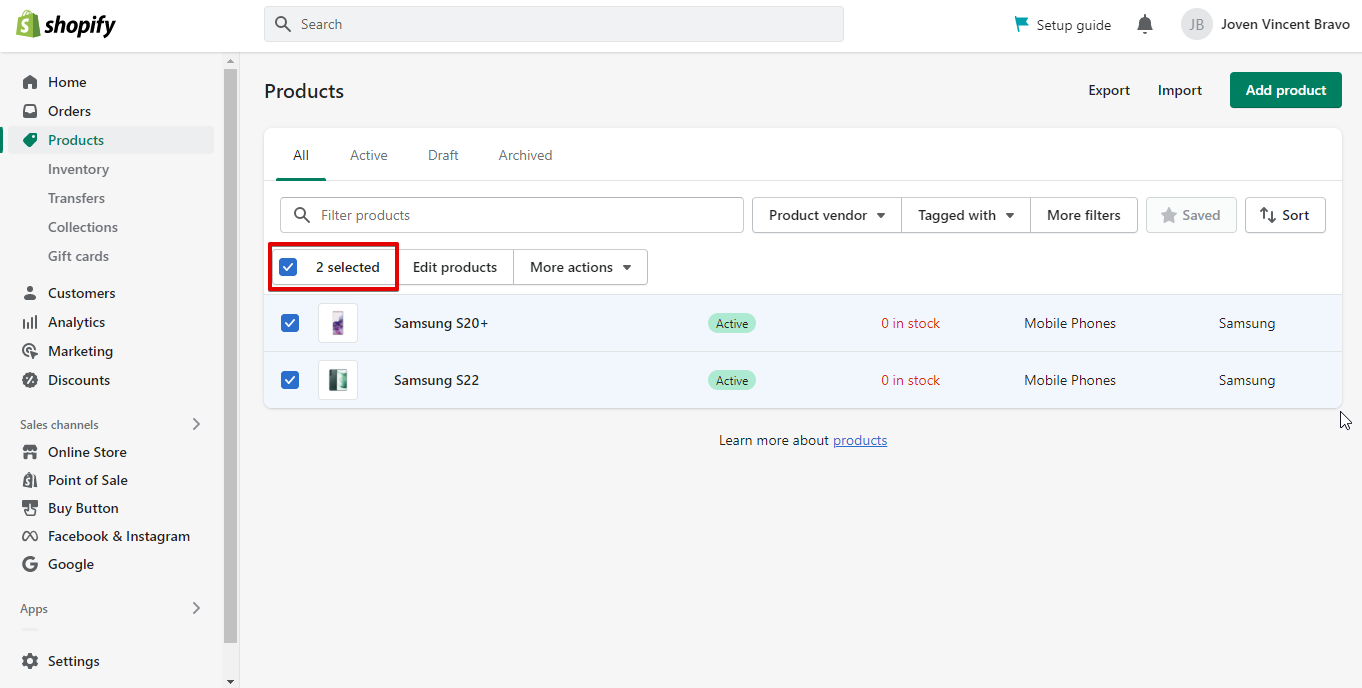Click the Filter products search field
1362x688 pixels.
coord(525,215)
